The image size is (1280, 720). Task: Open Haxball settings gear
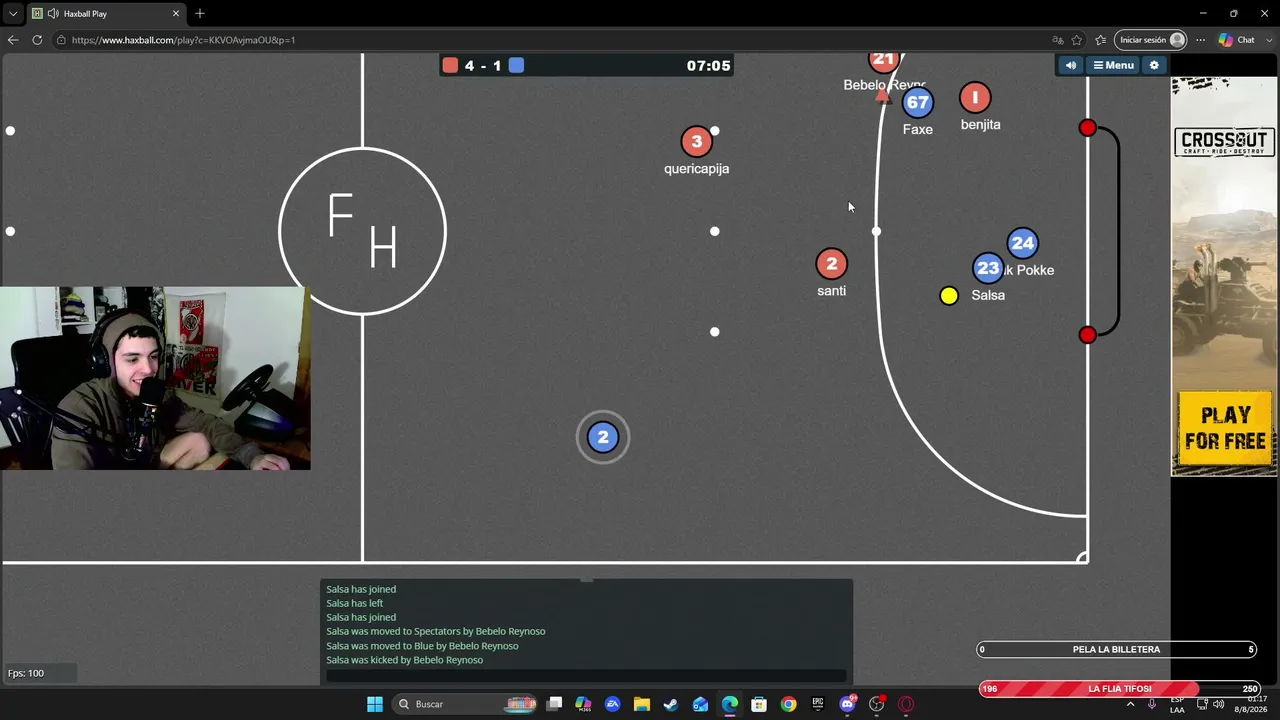[1154, 65]
